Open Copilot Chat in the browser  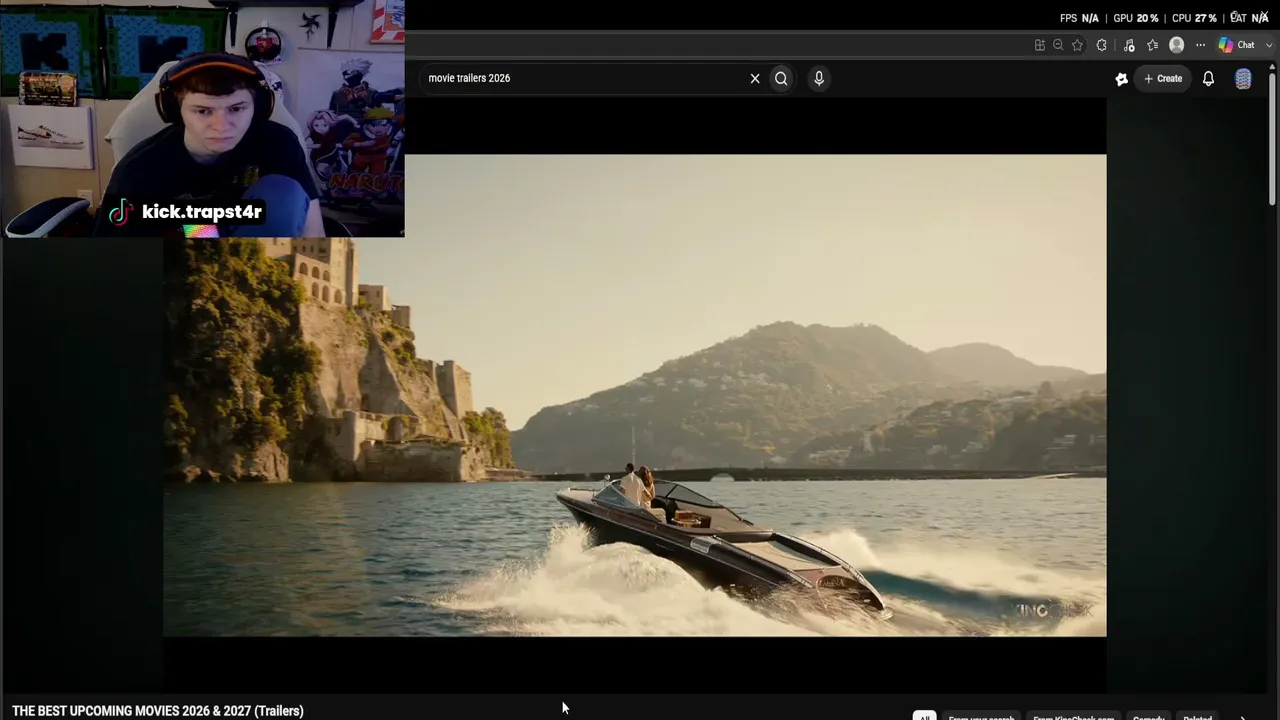pyautogui.click(x=1237, y=45)
